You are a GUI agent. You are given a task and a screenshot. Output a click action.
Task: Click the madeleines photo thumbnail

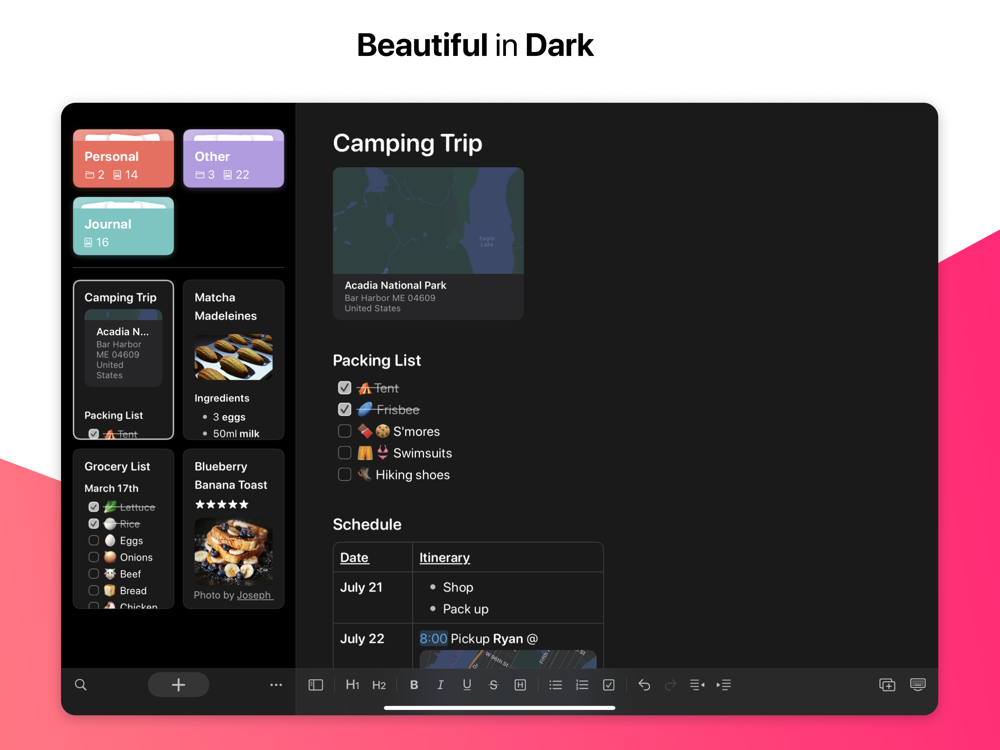point(233,357)
